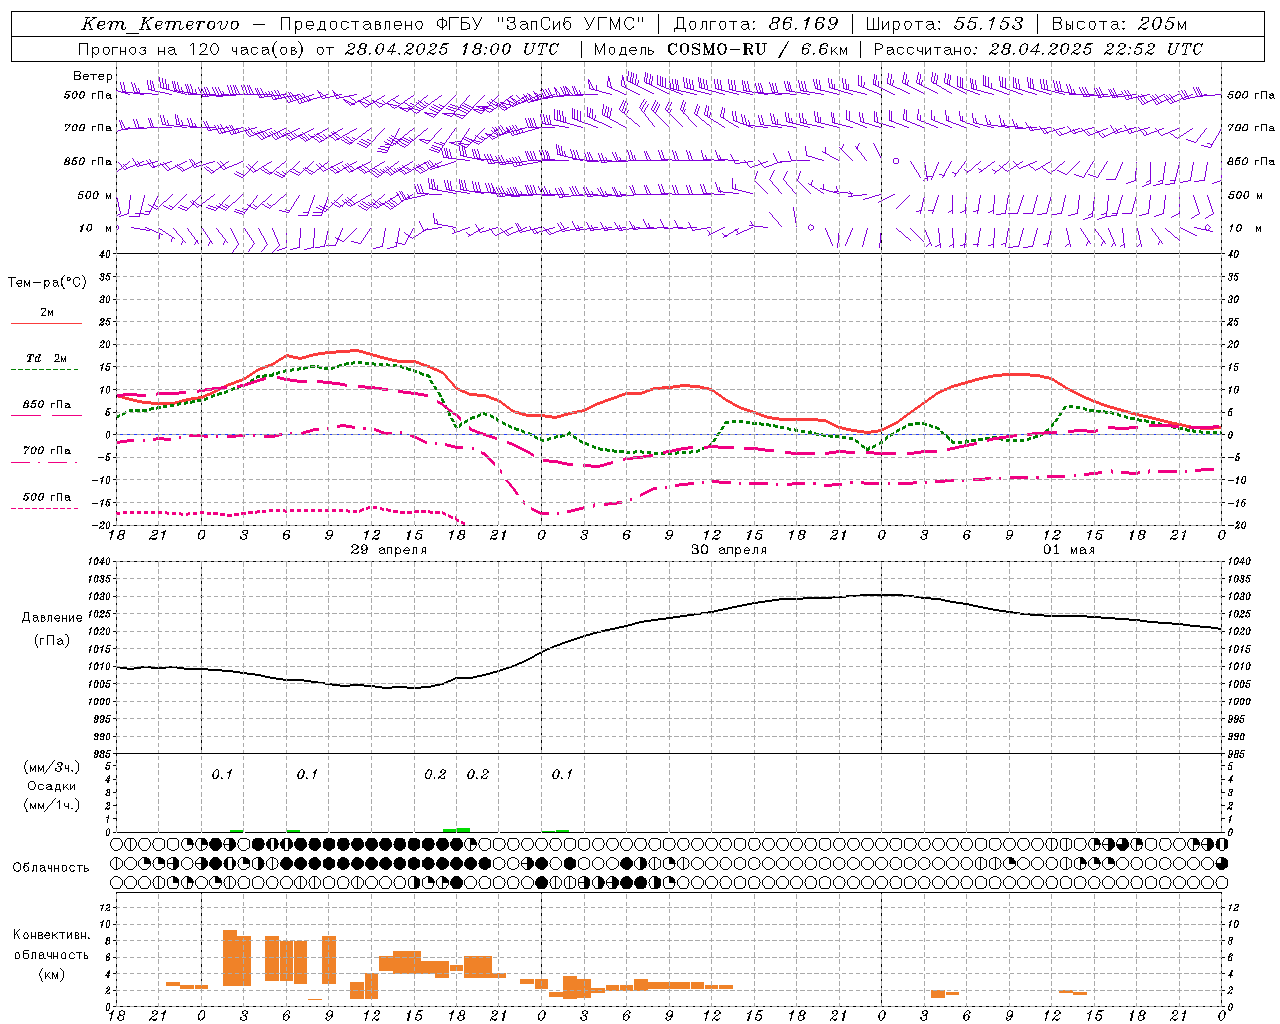The height and width of the screenshot is (1024, 1280).
Task: Click the Облачность row label
Action: point(51,868)
